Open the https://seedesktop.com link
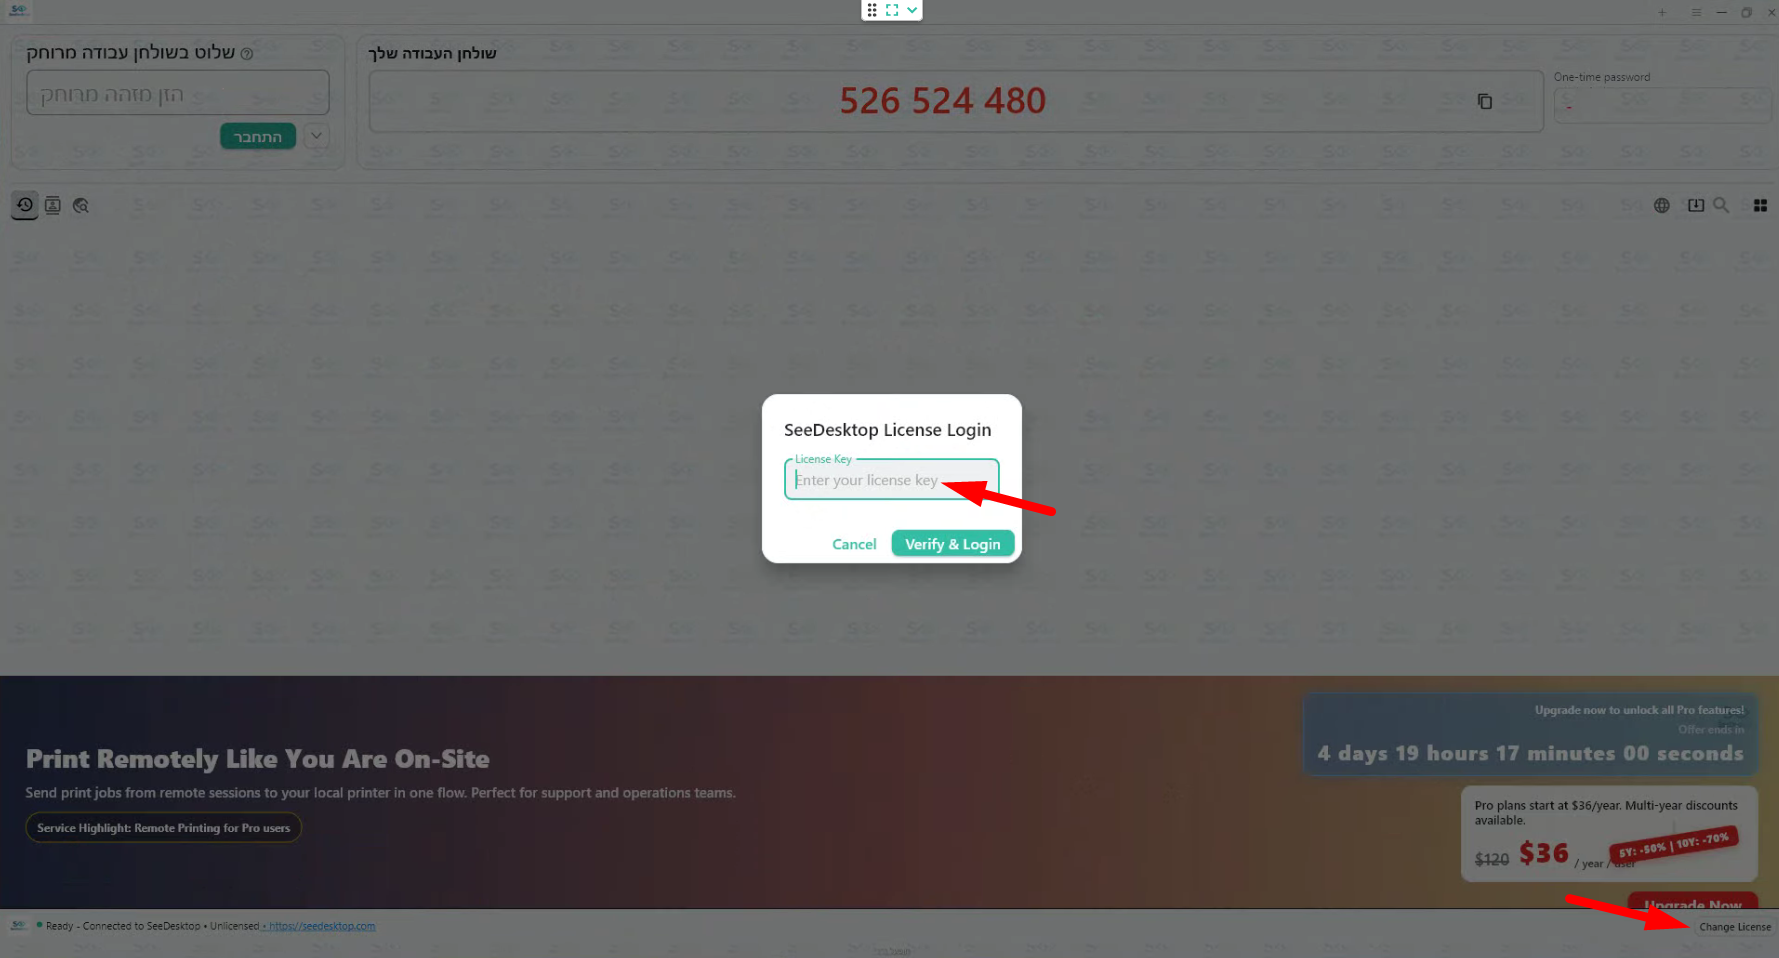The image size is (1779, 958). tap(322, 926)
